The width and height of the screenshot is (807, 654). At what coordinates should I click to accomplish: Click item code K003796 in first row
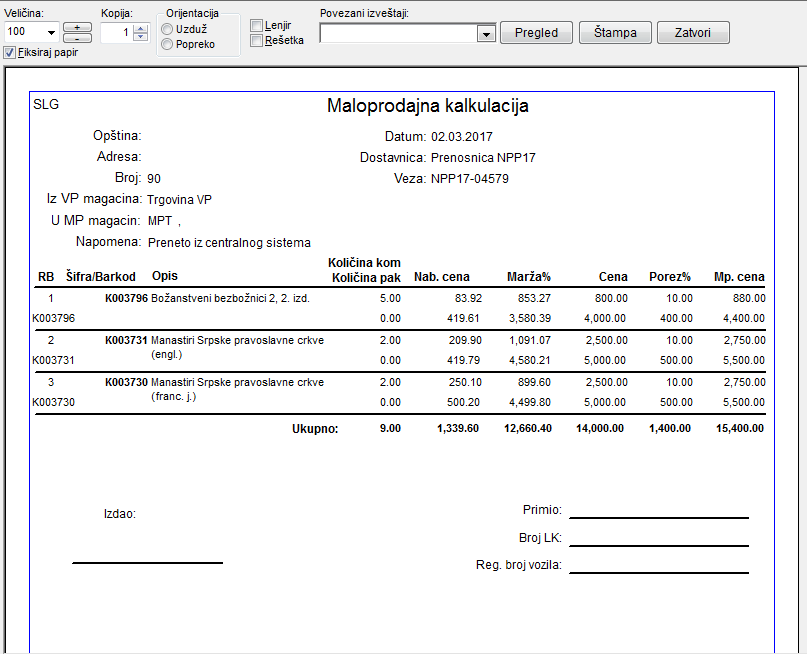pyautogui.click(x=126, y=298)
